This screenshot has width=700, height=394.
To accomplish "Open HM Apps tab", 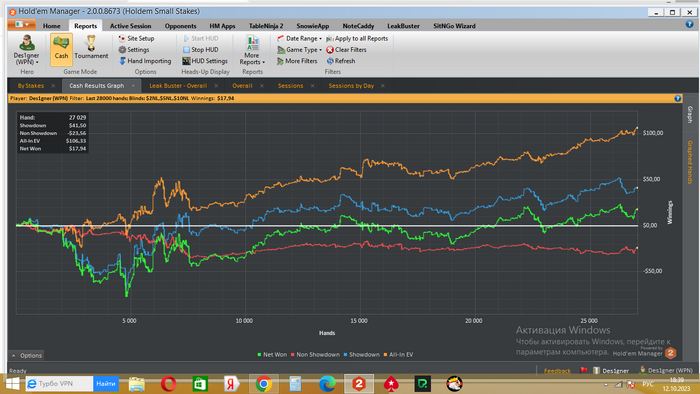I will 222,26.
